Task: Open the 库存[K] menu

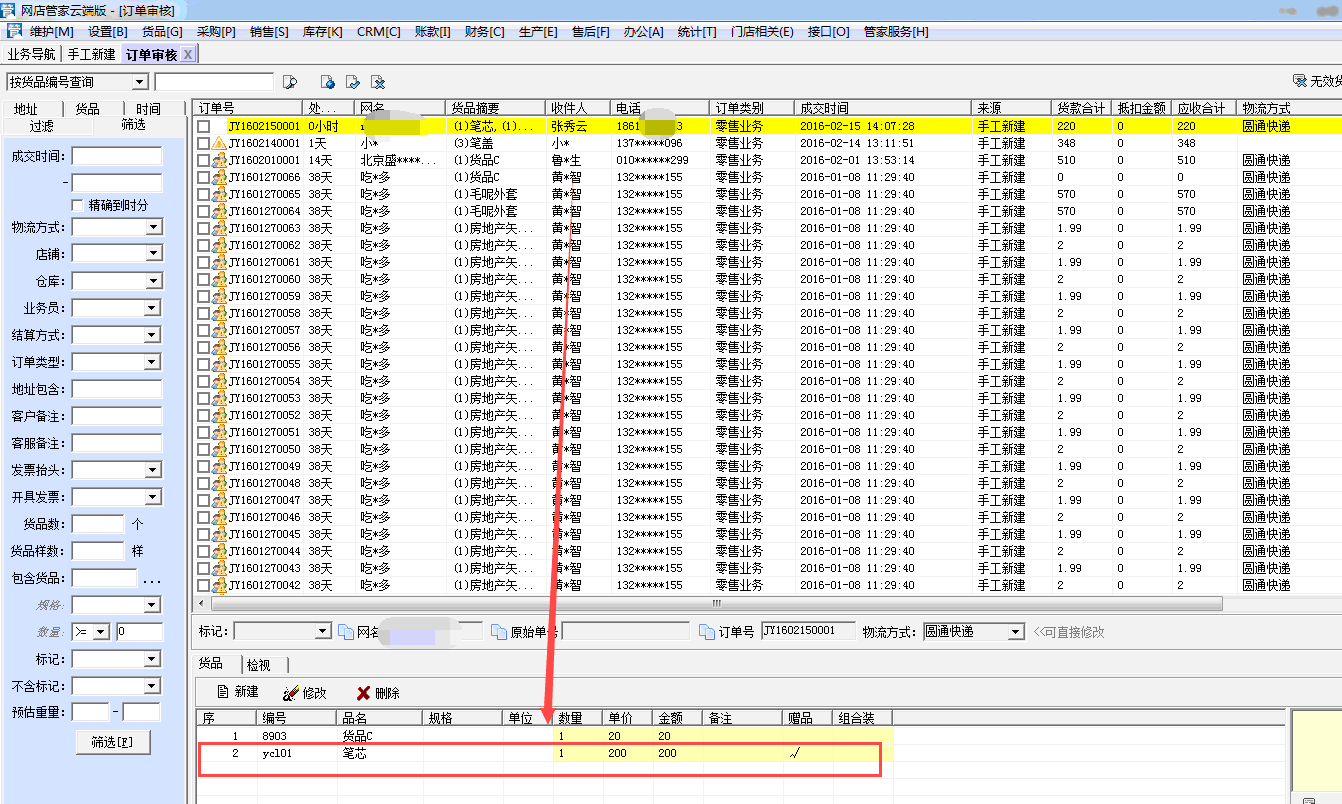Action: 322,32
